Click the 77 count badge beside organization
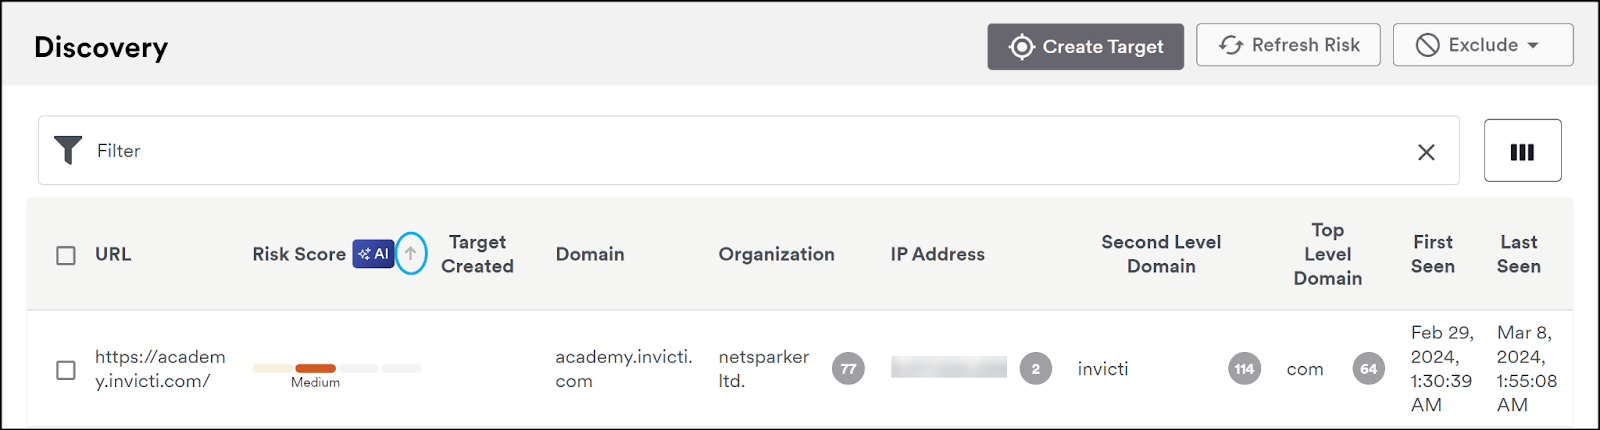The width and height of the screenshot is (1600, 430). tap(848, 369)
